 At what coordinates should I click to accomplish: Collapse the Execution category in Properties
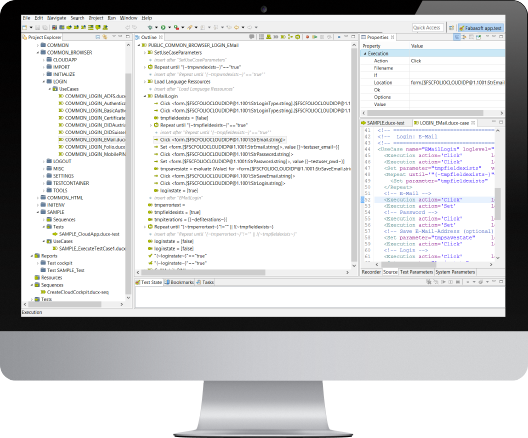tap(365, 54)
